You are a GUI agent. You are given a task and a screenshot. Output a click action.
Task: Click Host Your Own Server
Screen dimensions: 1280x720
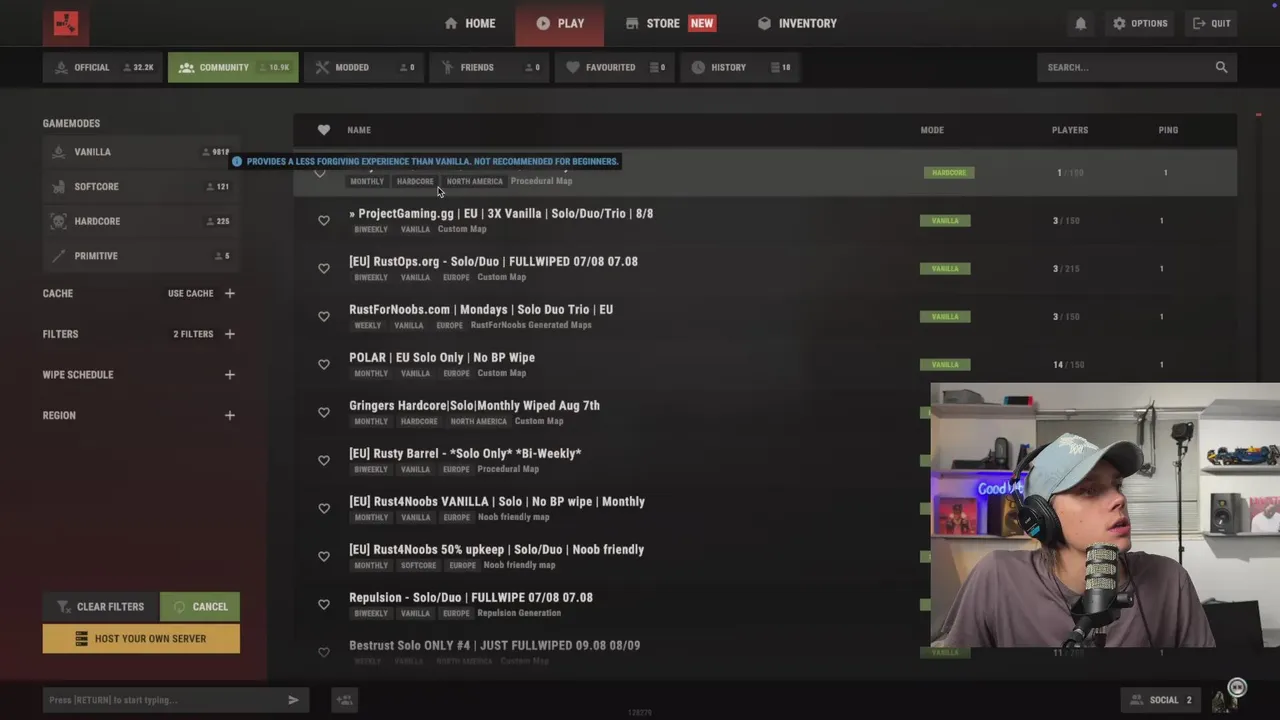[141, 639]
